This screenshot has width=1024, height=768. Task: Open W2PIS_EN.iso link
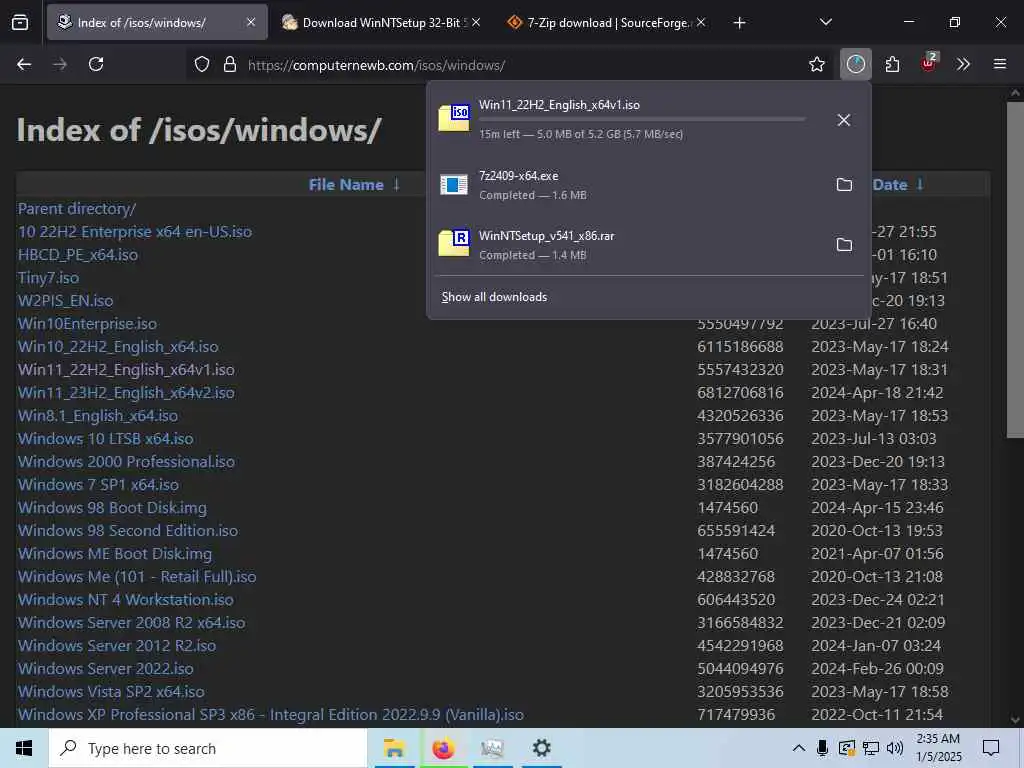tap(65, 300)
